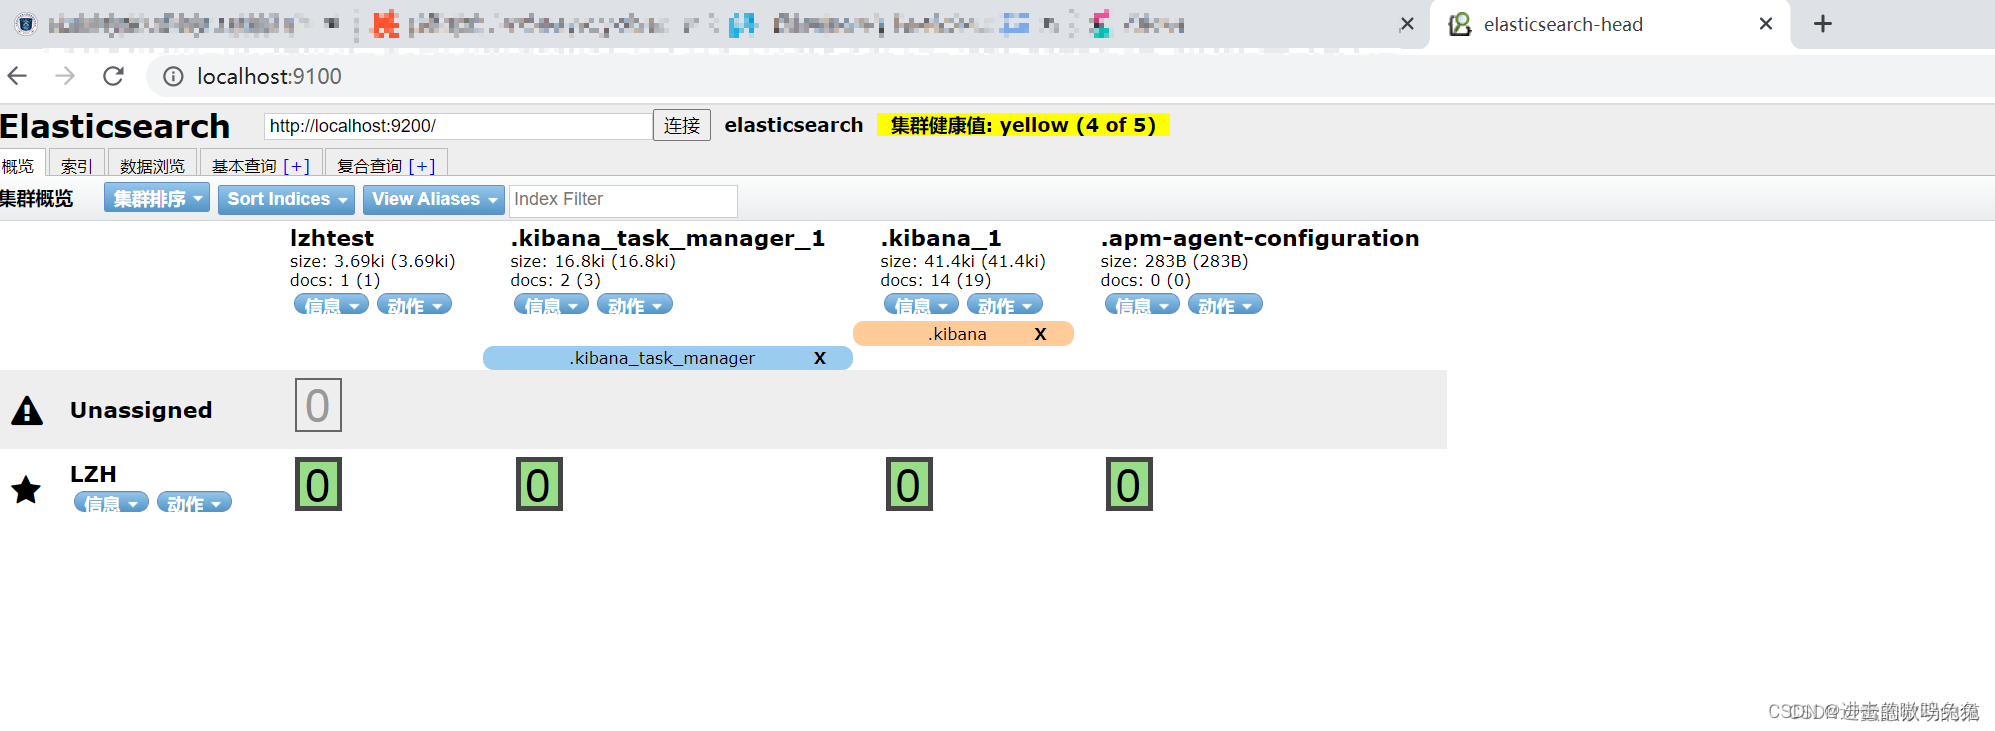1995x731 pixels.
Task: Click green shard 0 under .apm-agent-configuration
Action: point(1129,484)
